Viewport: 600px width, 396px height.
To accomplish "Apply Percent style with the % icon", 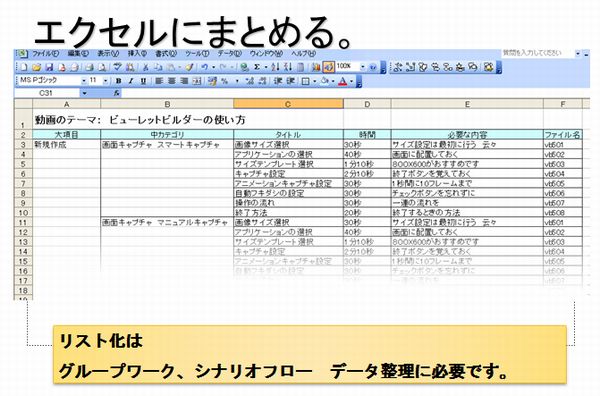I will pos(225,81).
